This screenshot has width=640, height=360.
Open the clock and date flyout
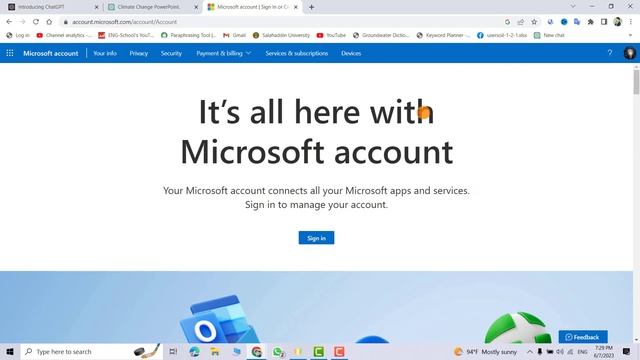tap(604, 351)
